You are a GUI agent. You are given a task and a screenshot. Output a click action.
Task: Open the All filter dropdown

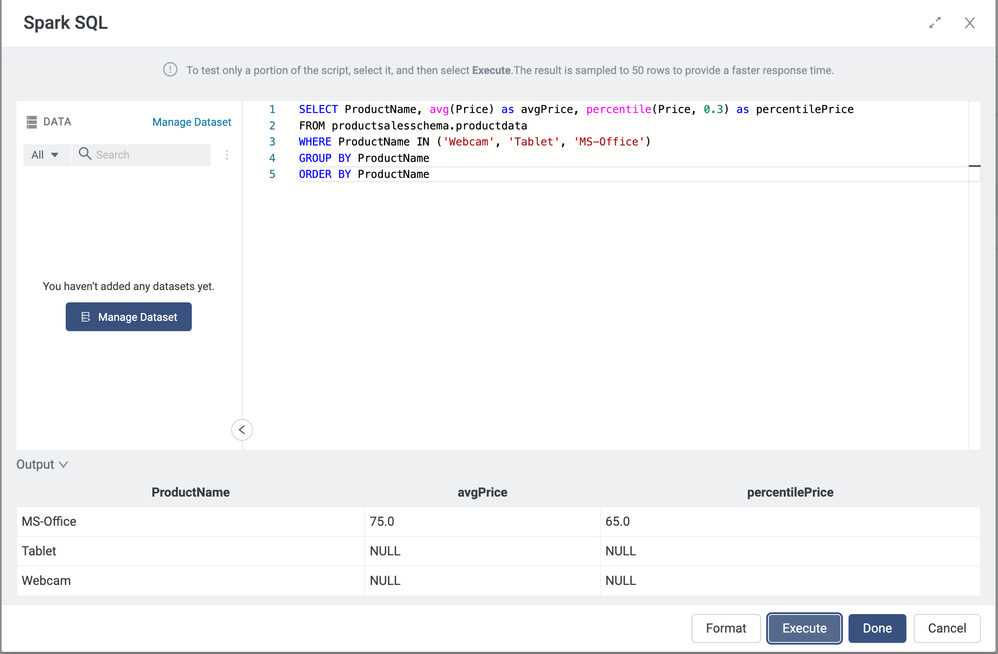(45, 155)
